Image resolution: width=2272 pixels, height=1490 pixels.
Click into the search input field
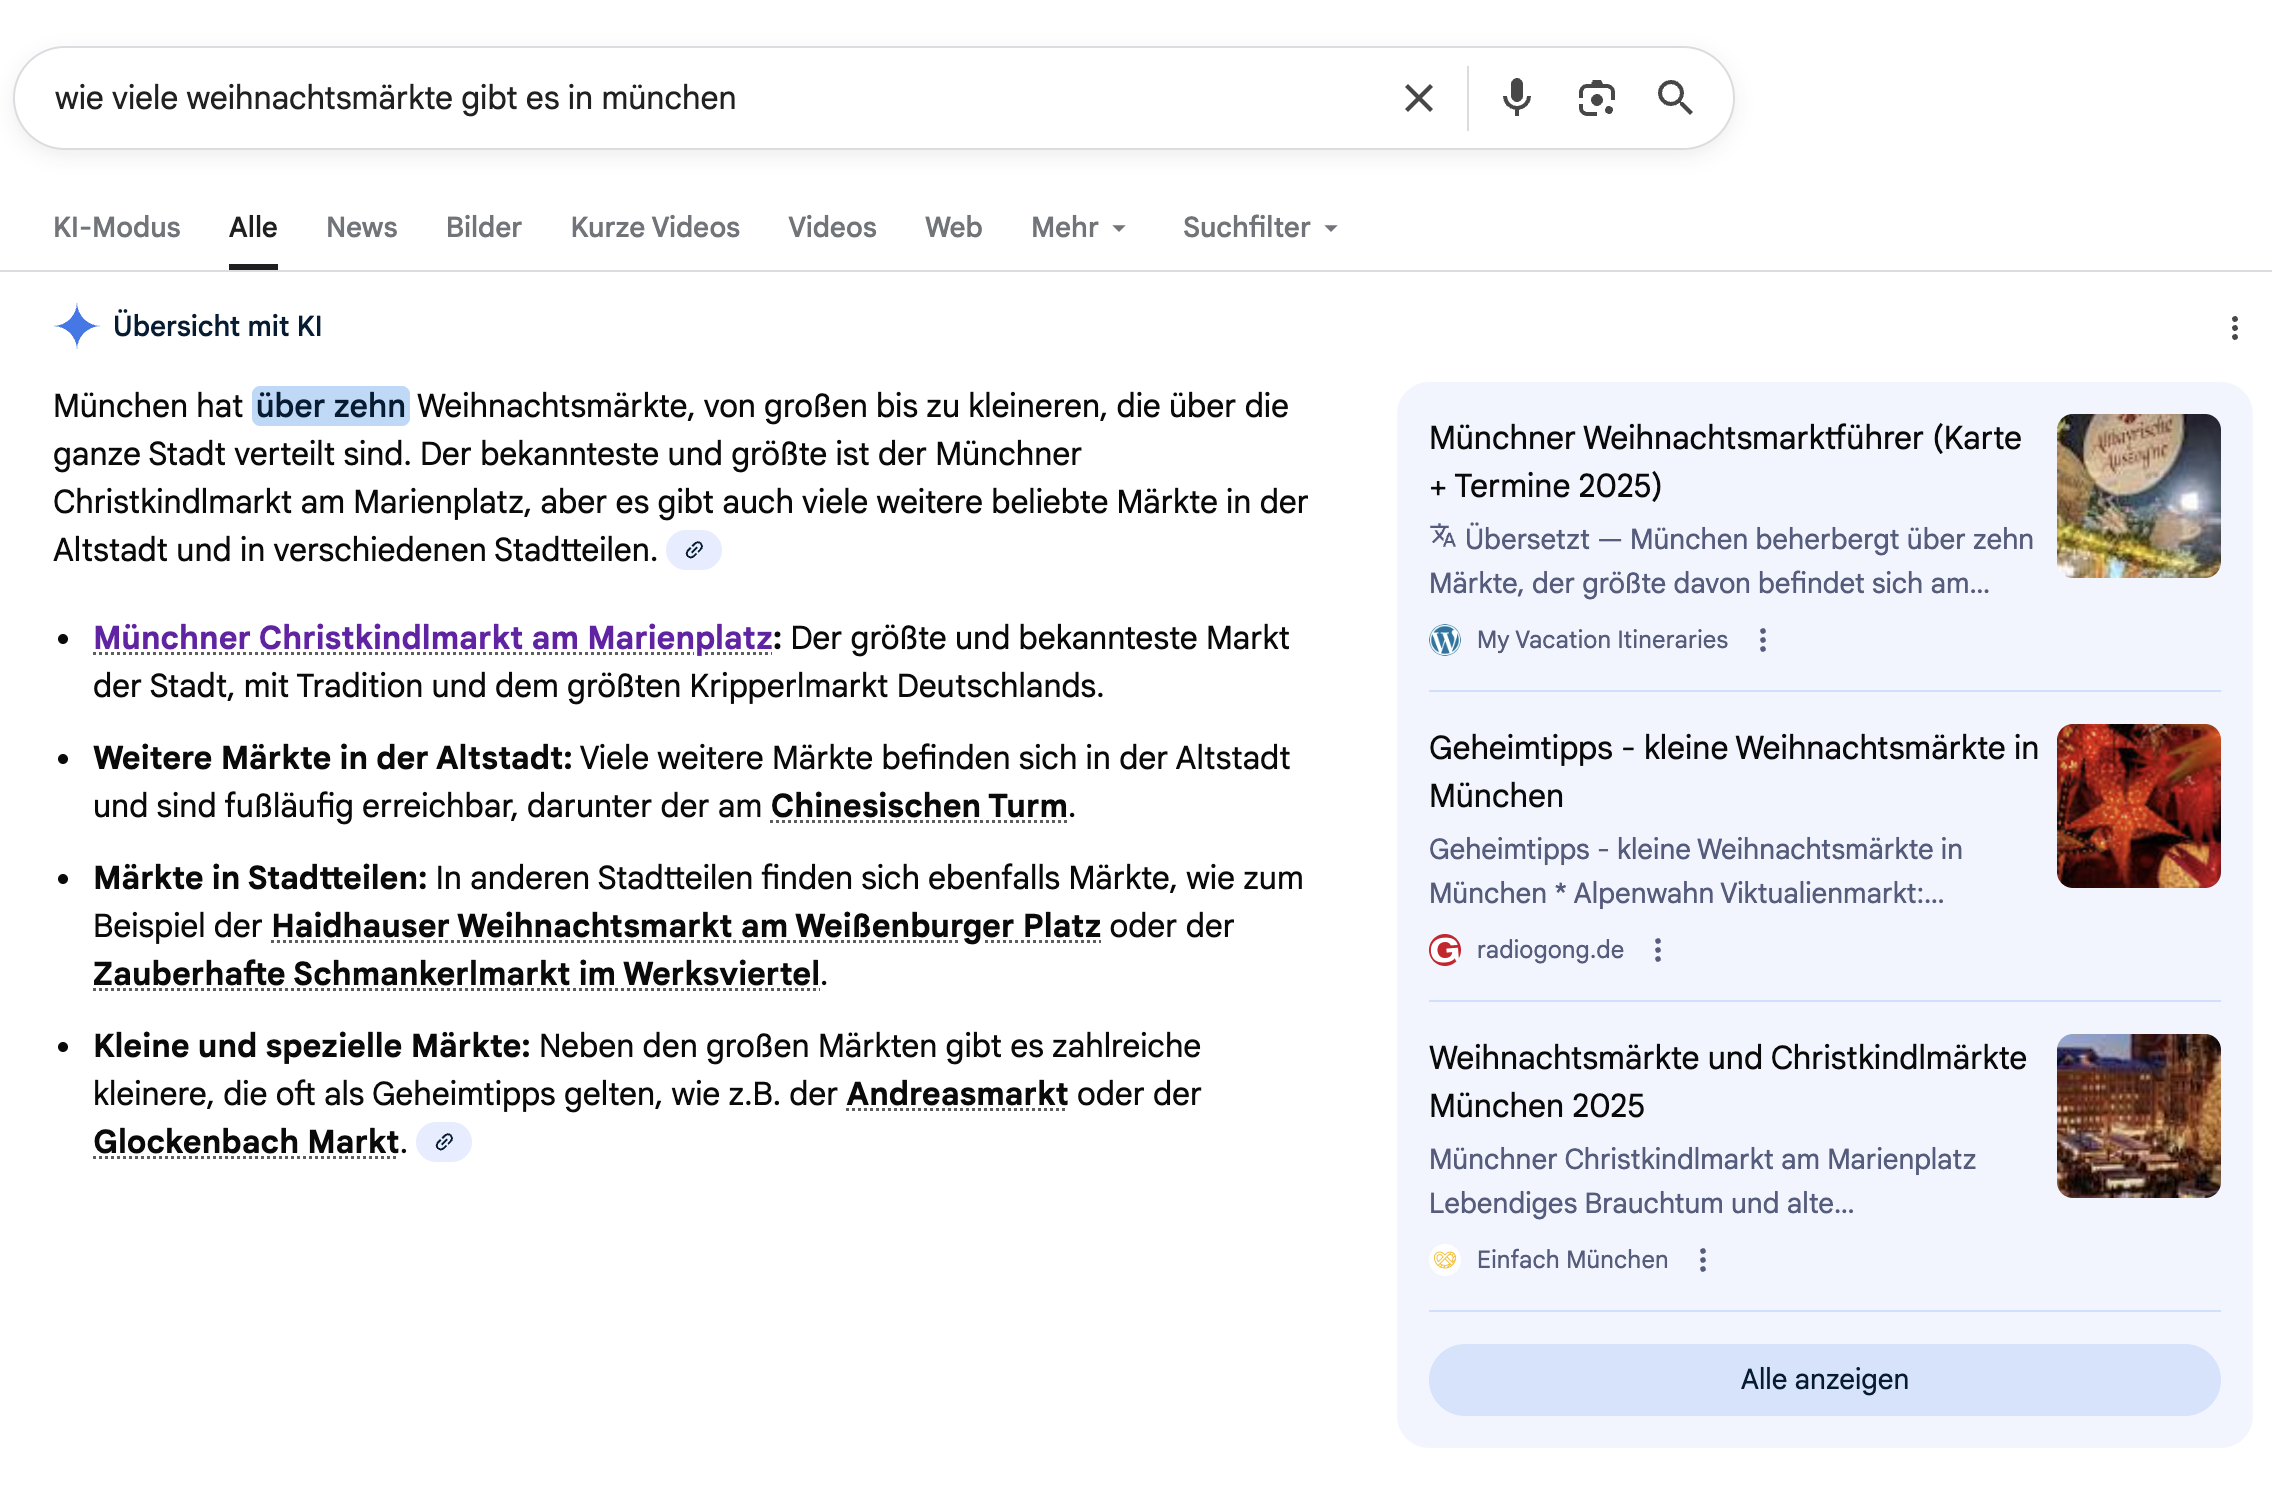[x=700, y=98]
